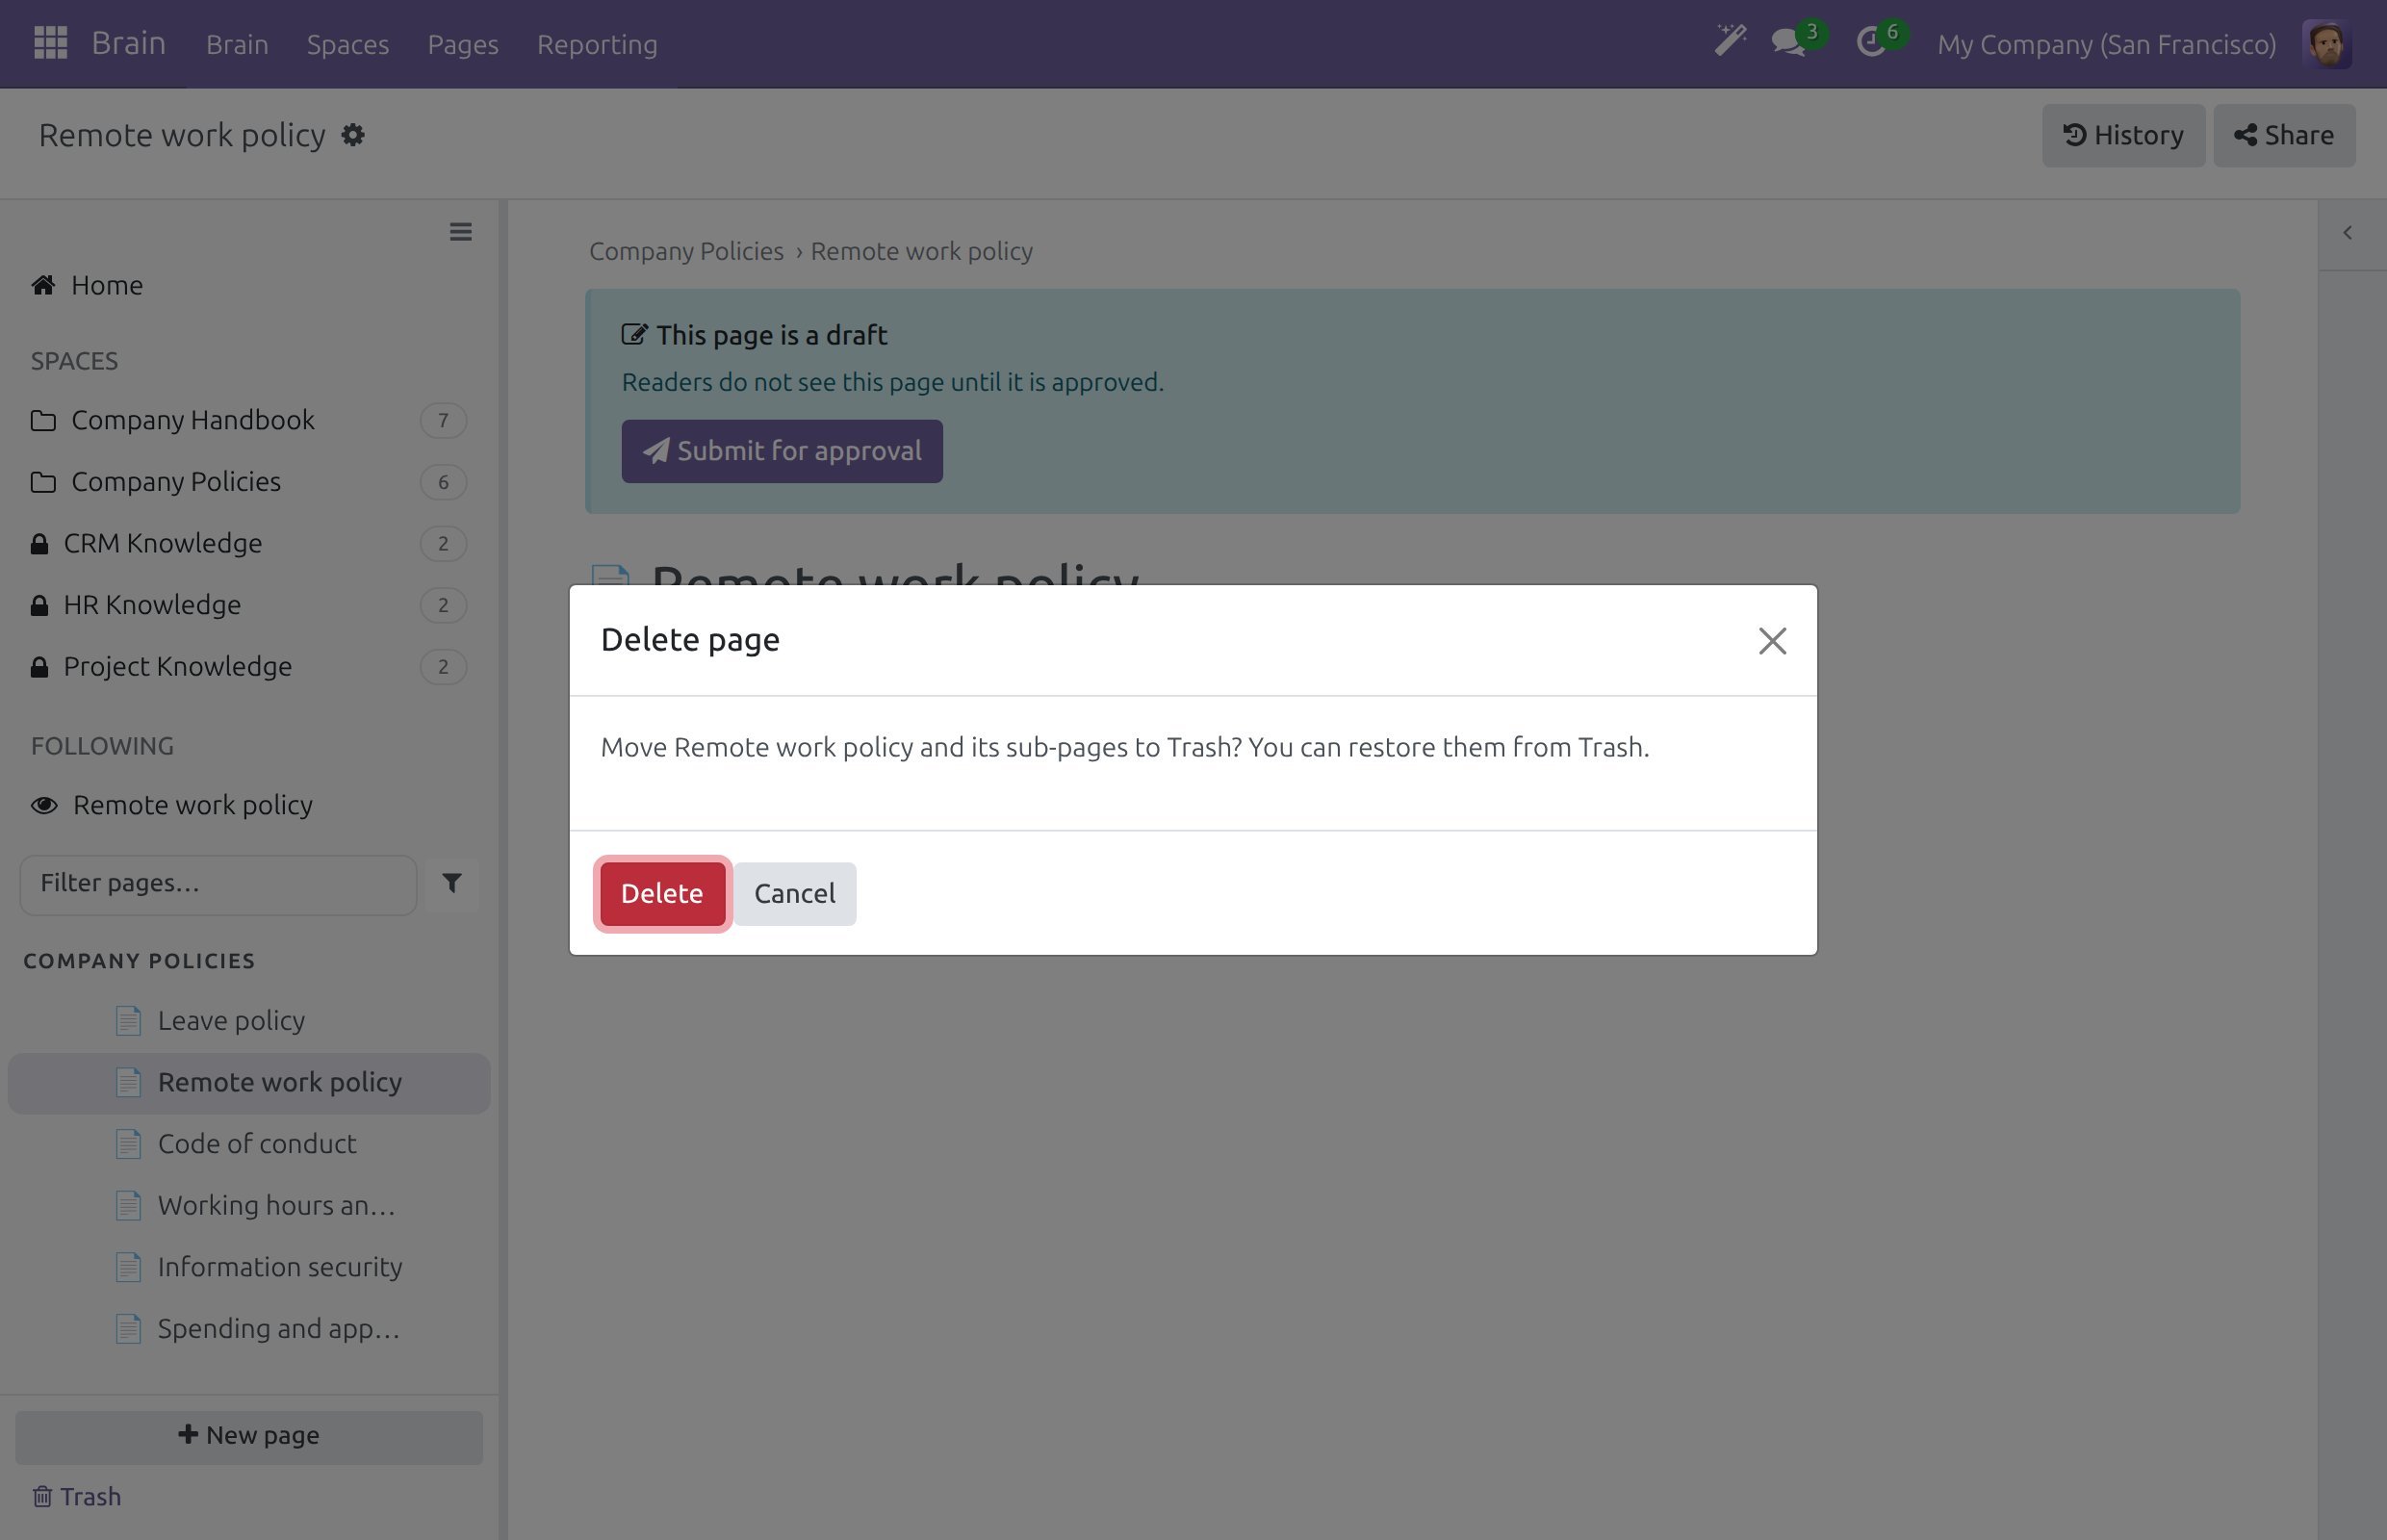Open the HR Knowledge space
2387x1540 pixels.
(249, 606)
